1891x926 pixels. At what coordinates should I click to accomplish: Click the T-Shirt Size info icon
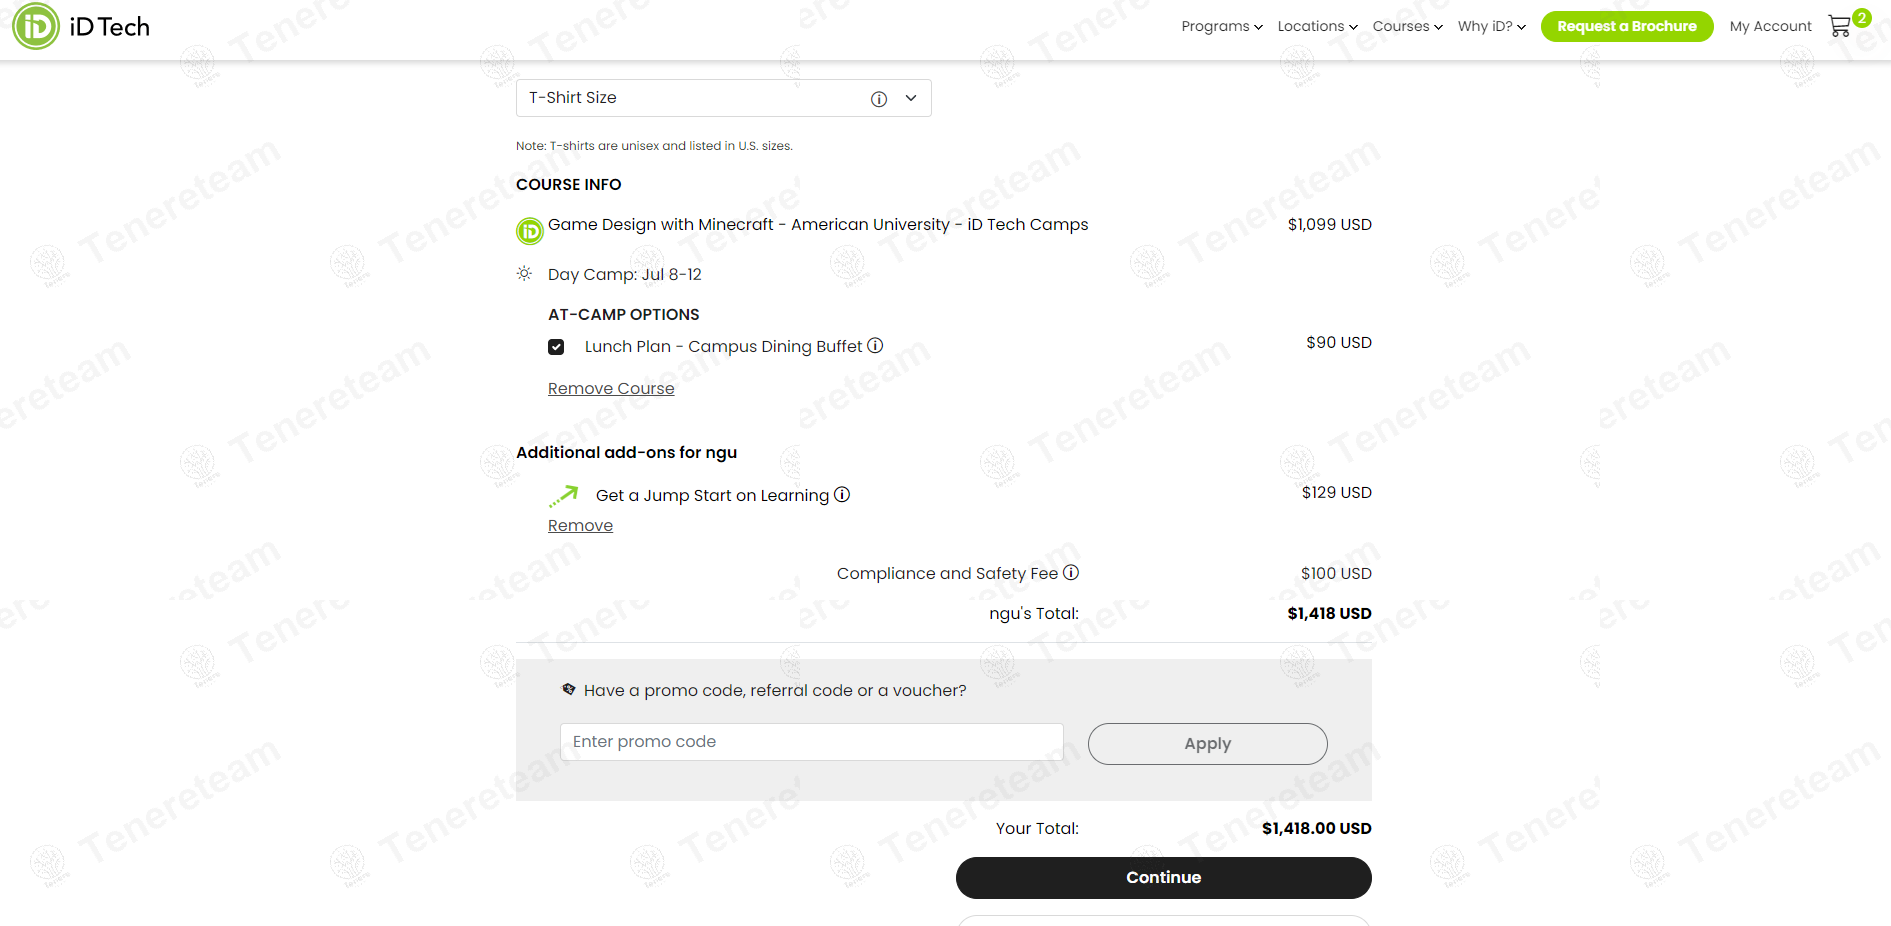point(879,99)
